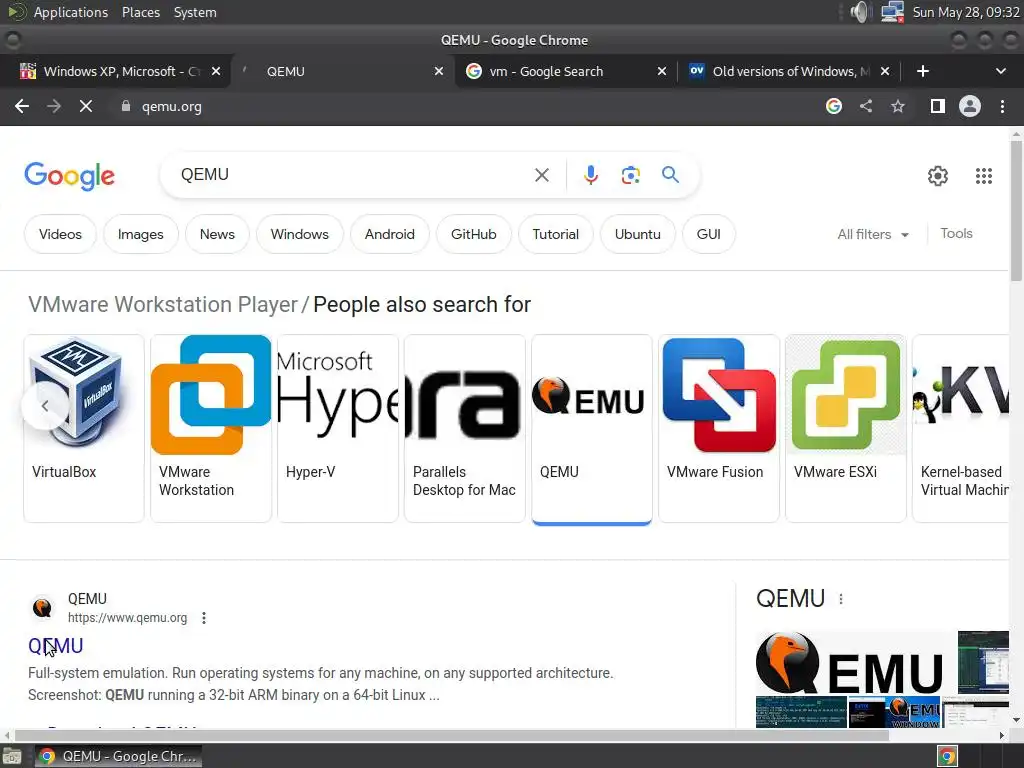Filter results by News
Viewport: 1024px width, 768px height.
tap(217, 234)
